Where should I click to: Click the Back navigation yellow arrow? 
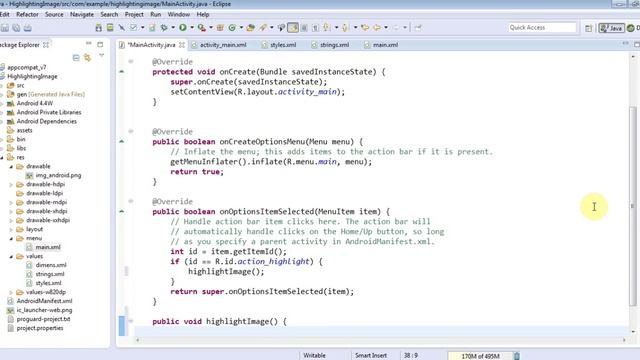click(377, 28)
